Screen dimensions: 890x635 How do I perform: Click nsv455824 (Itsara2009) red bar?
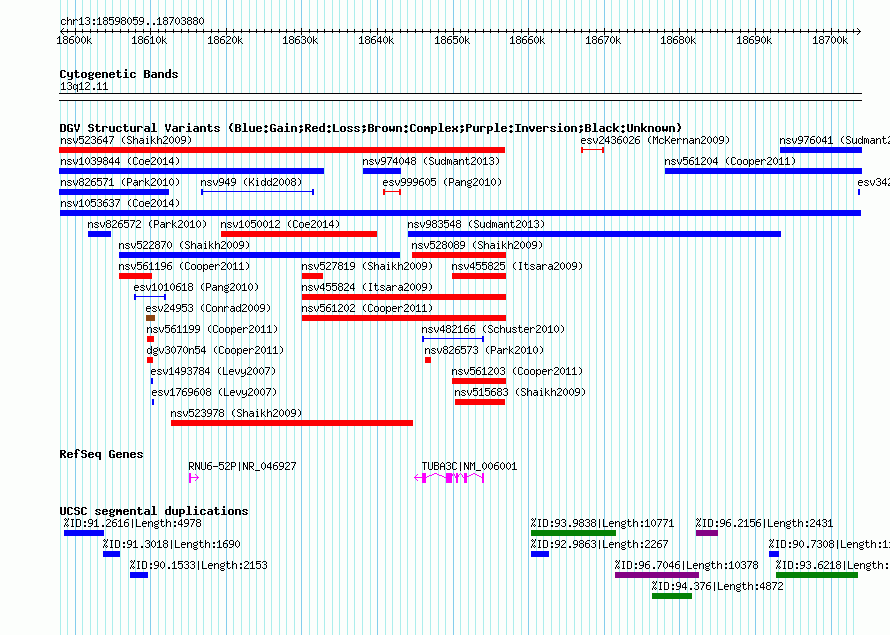pos(404,297)
